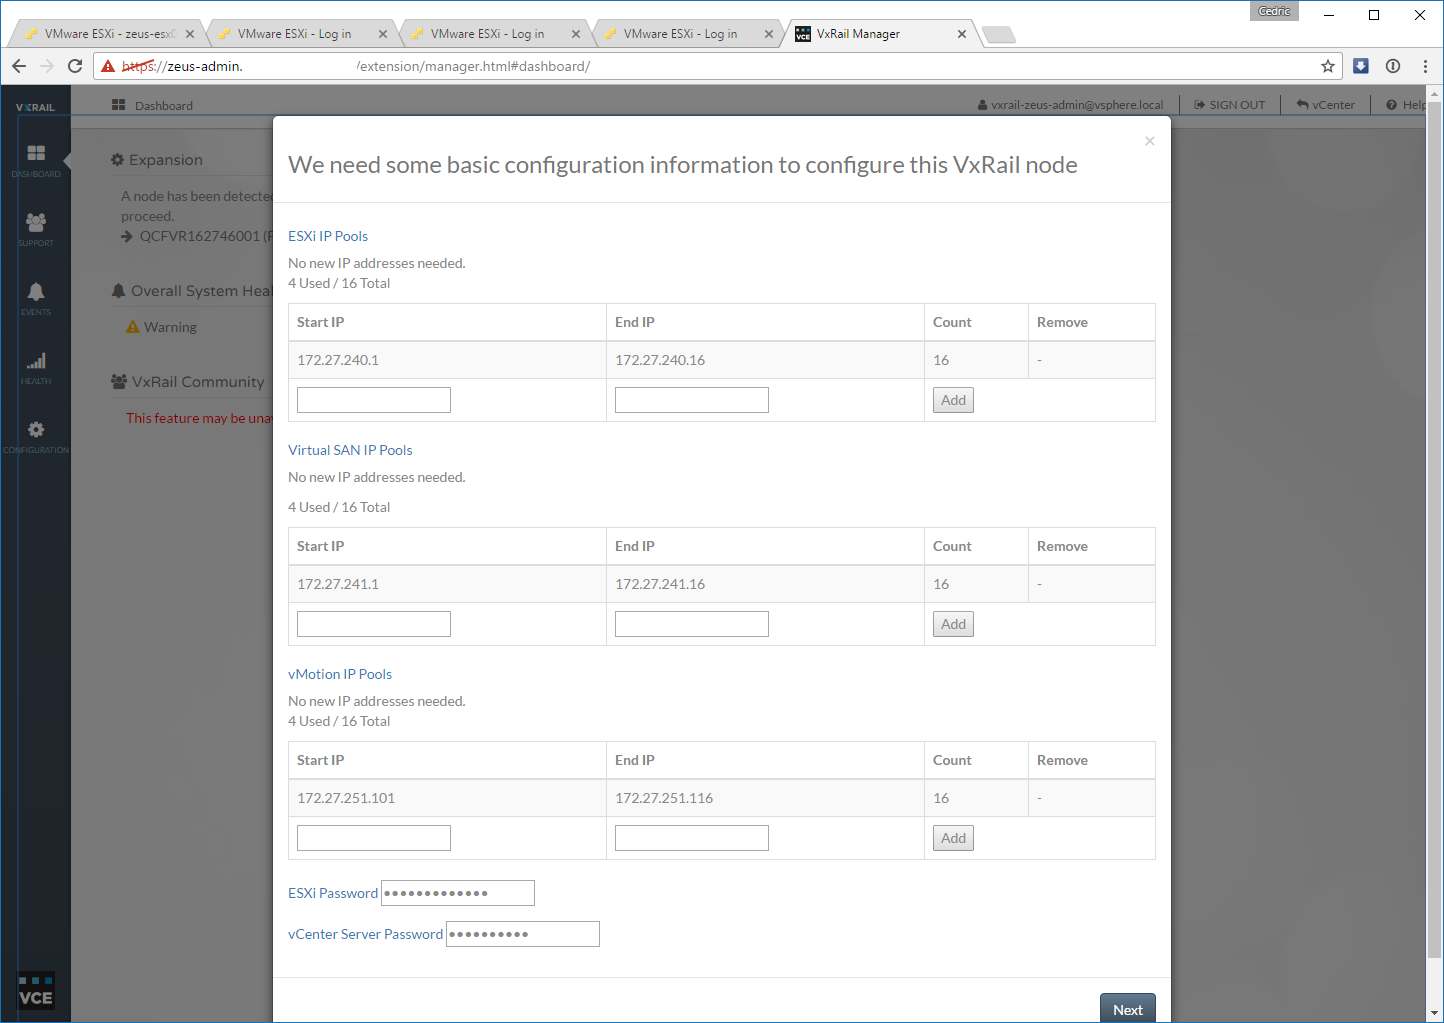Viewport: 1444px width, 1023px height.
Task: Open the vCenter link in header
Action: tap(1326, 105)
